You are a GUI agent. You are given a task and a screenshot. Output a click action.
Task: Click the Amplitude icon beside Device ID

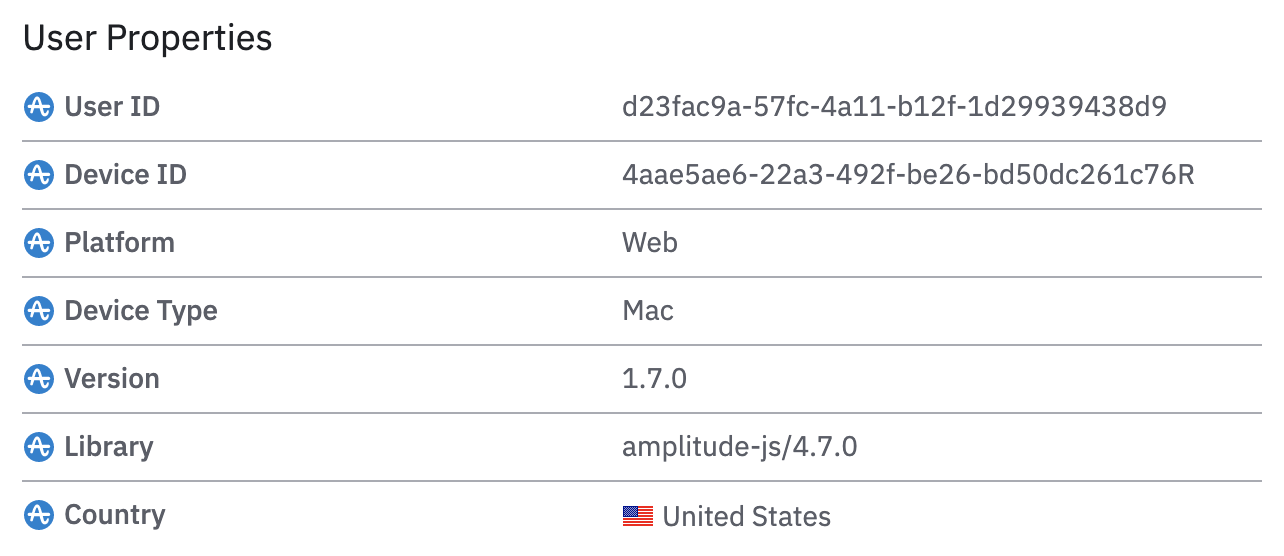click(38, 175)
